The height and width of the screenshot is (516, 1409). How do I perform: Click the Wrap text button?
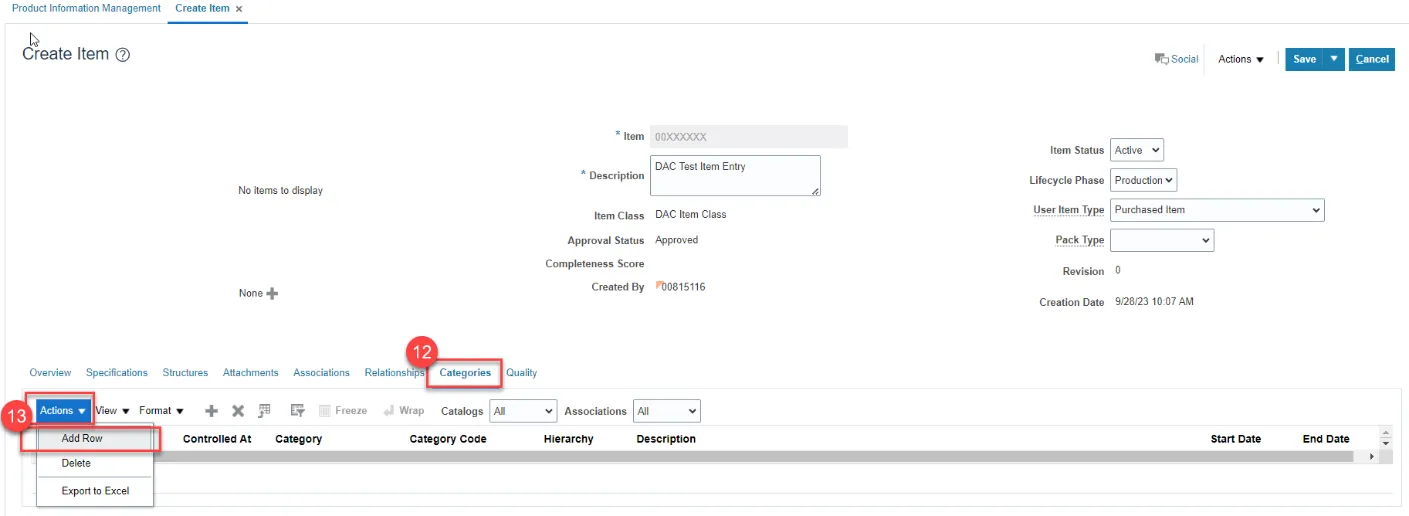point(404,411)
